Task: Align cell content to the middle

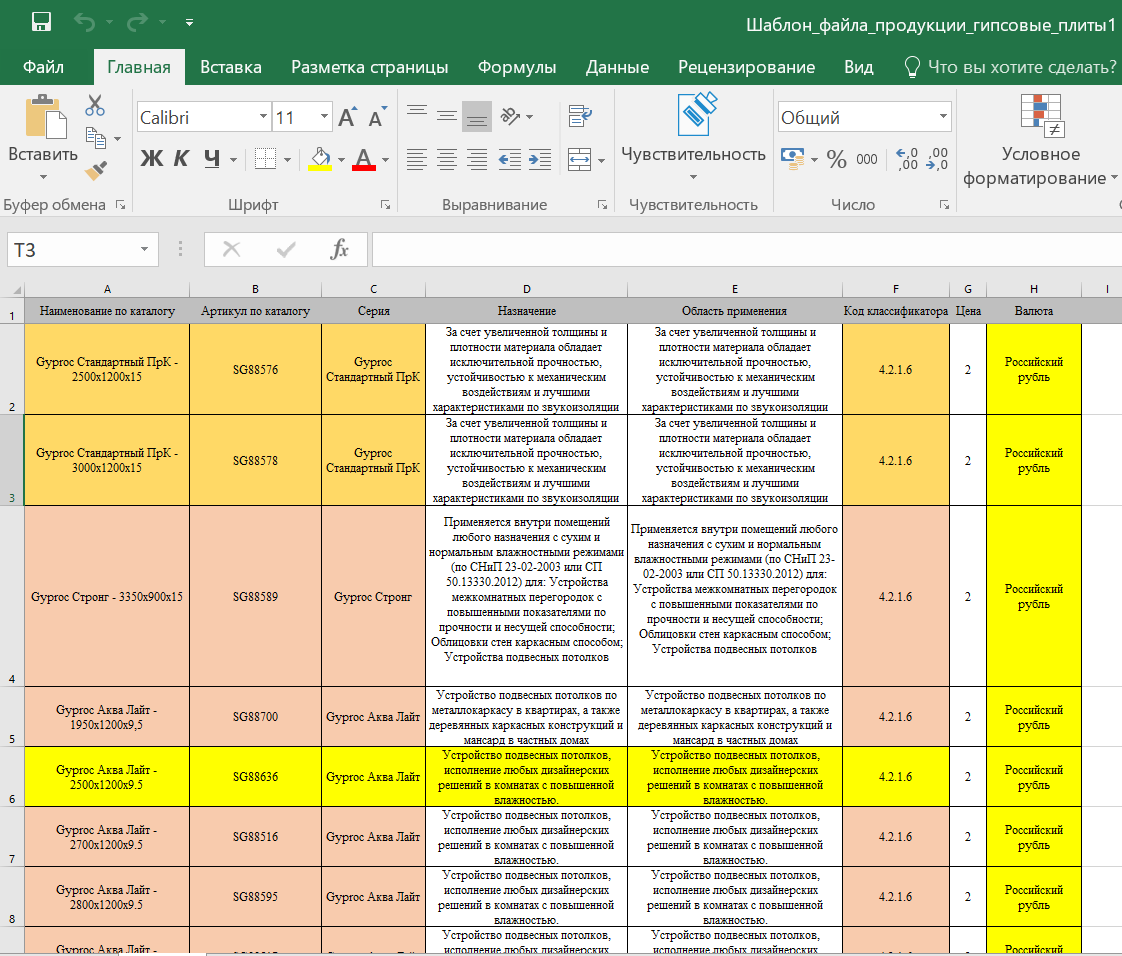Action: (x=447, y=115)
